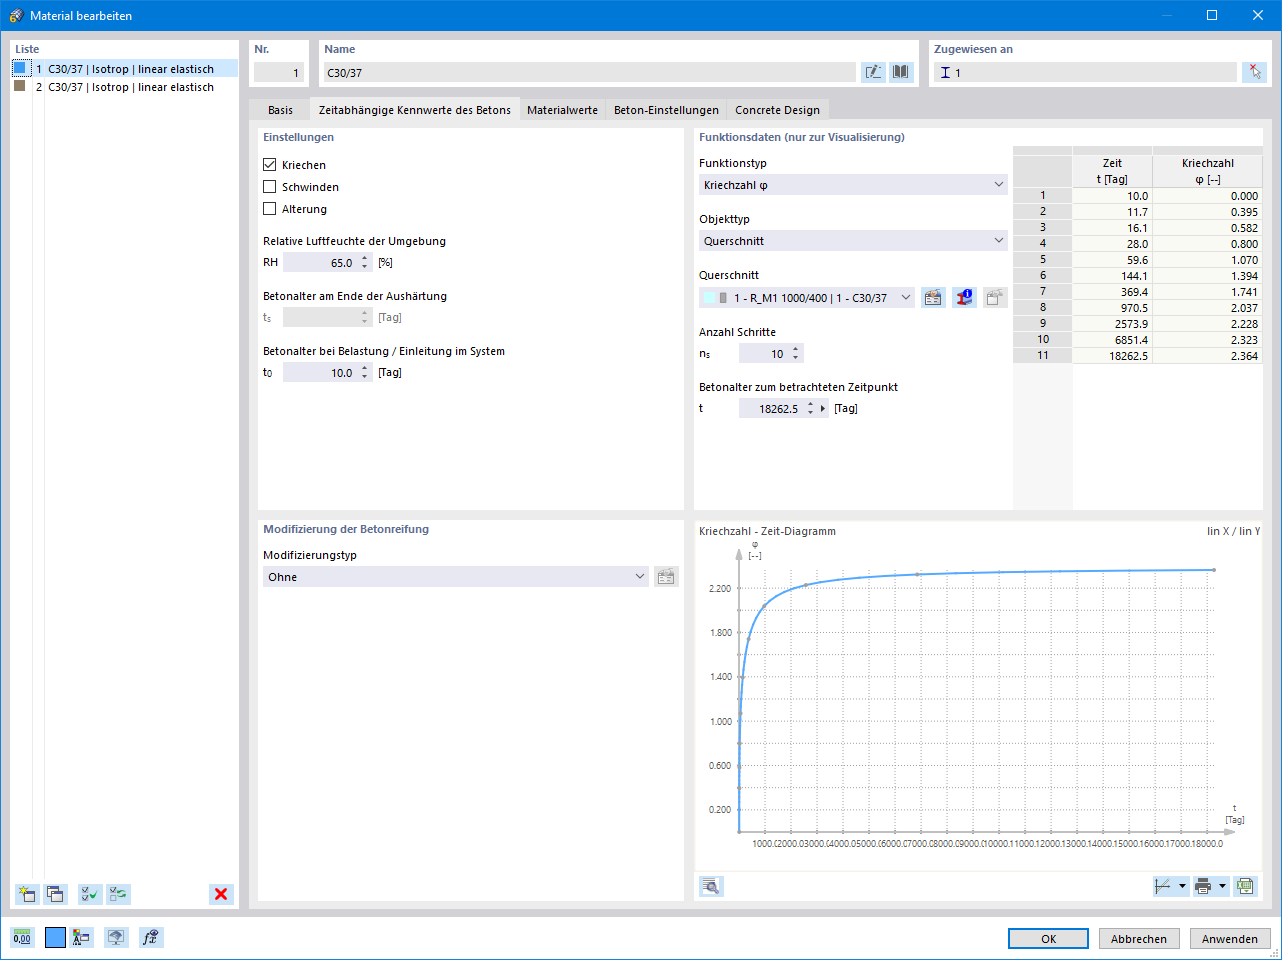Select material 2 in the list
The image size is (1282, 960).
(x=125, y=87)
